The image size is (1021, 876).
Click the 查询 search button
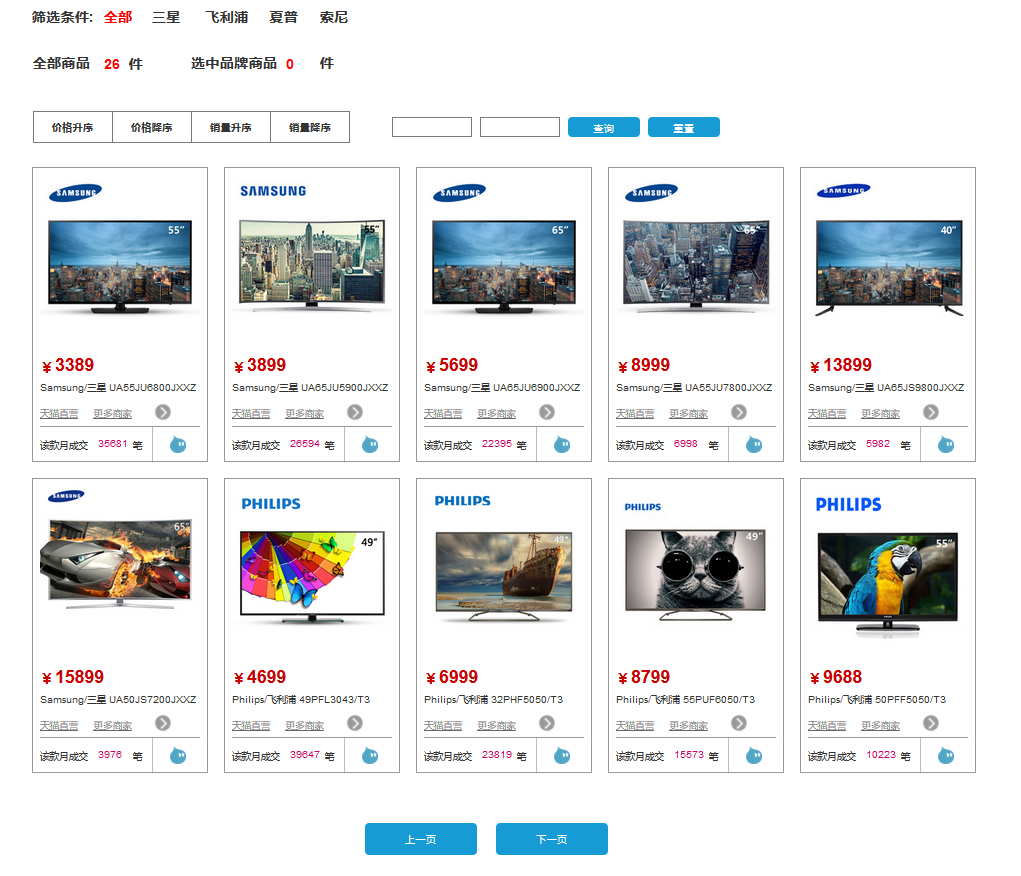click(x=604, y=127)
